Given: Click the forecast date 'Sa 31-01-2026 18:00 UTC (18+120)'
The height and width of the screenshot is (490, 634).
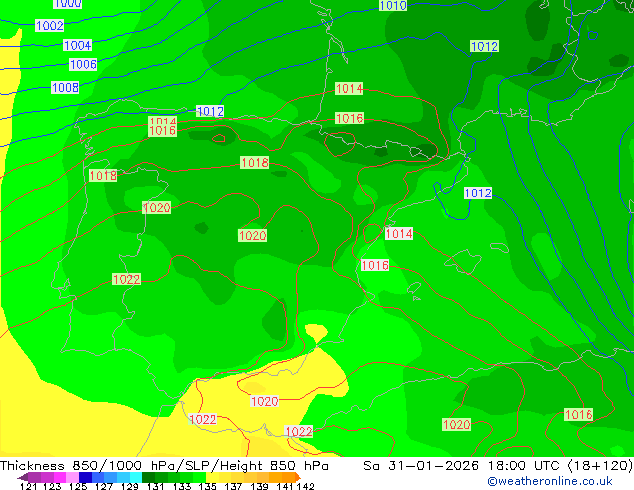Looking at the screenshot, I should [498, 466].
